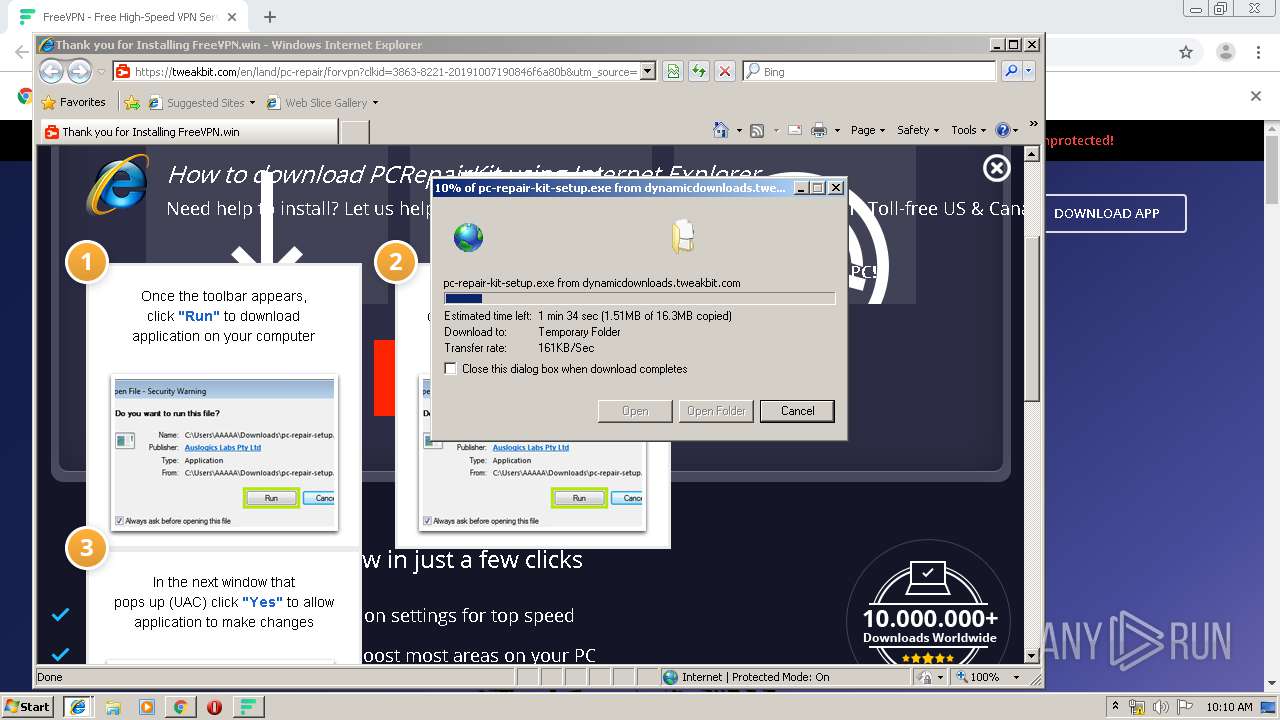Click the Home icon in IE command bar
The width and height of the screenshot is (1280, 720).
coord(721,130)
